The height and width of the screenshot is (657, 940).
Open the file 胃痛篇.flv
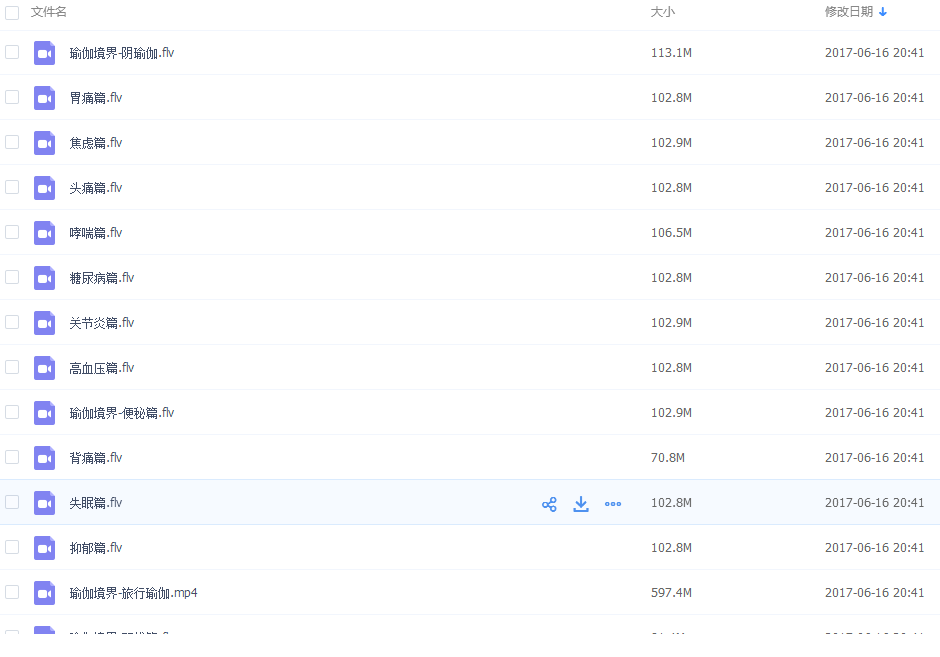[95, 98]
